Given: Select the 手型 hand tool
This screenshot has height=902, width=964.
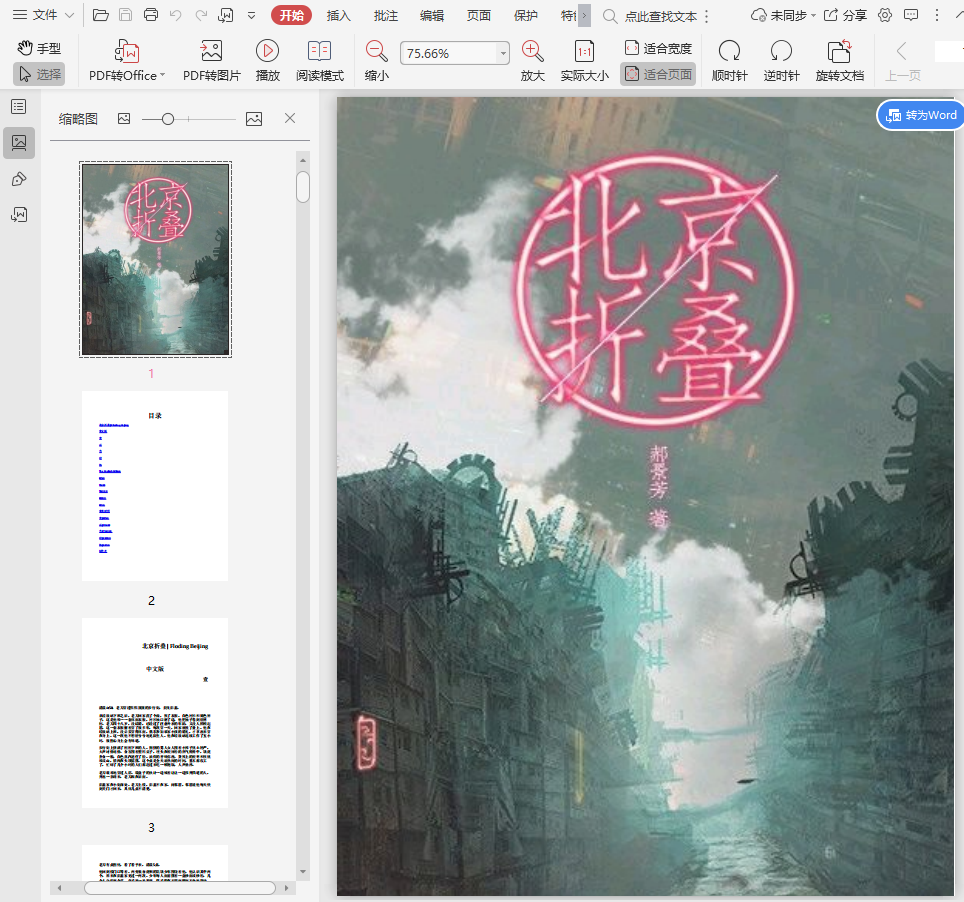Looking at the screenshot, I should pyautogui.click(x=39, y=48).
